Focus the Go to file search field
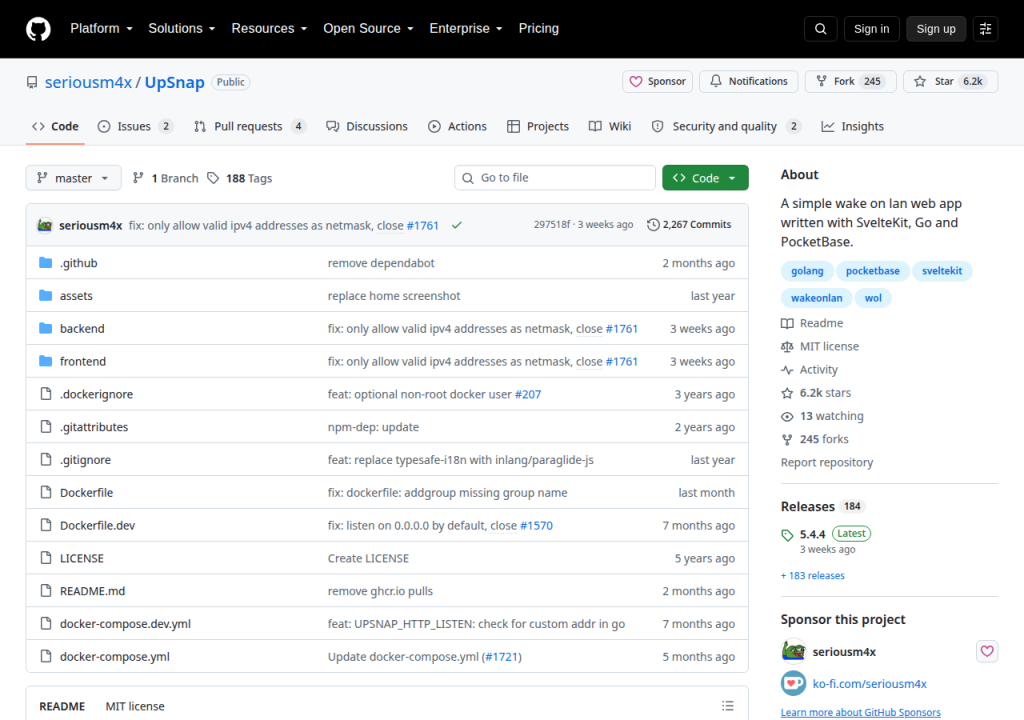 (x=554, y=178)
